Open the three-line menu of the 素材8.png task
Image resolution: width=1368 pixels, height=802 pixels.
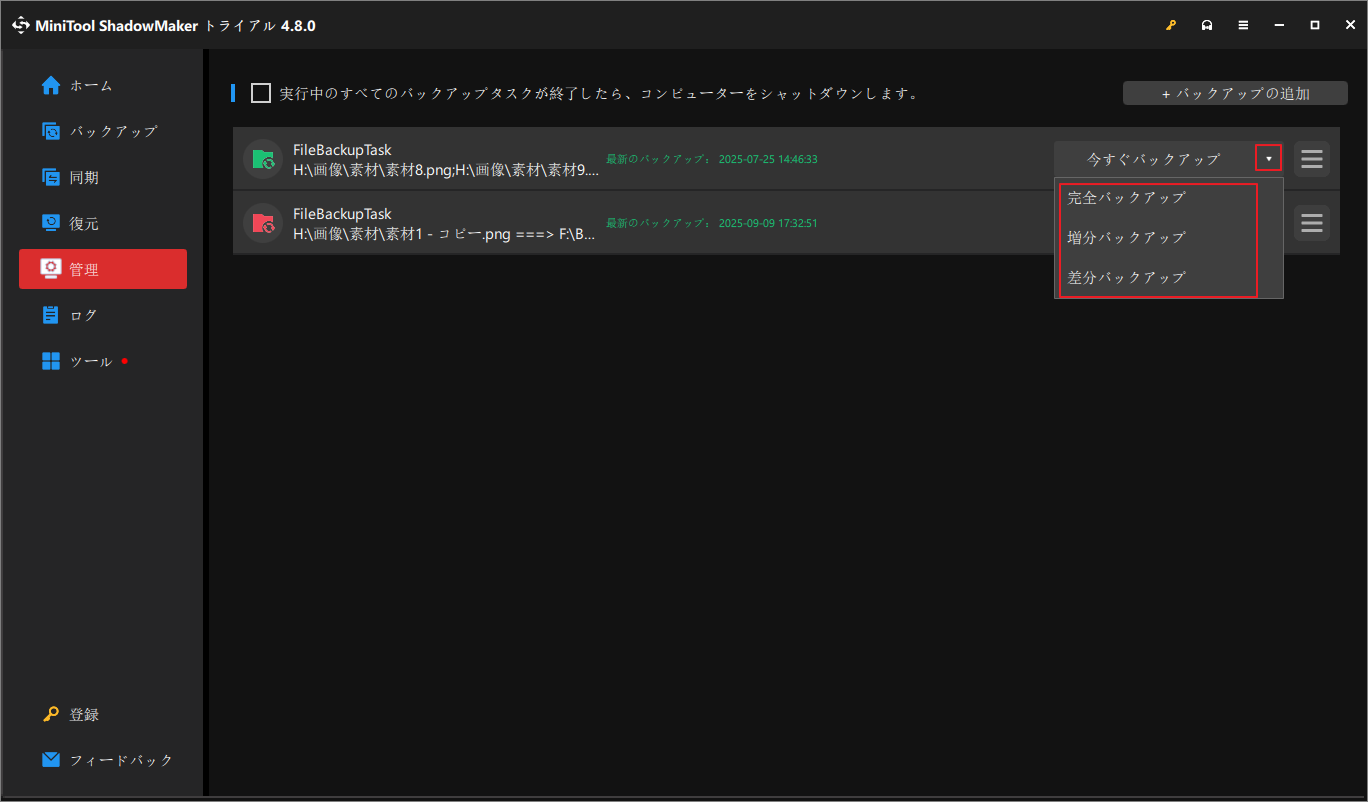click(x=1312, y=158)
